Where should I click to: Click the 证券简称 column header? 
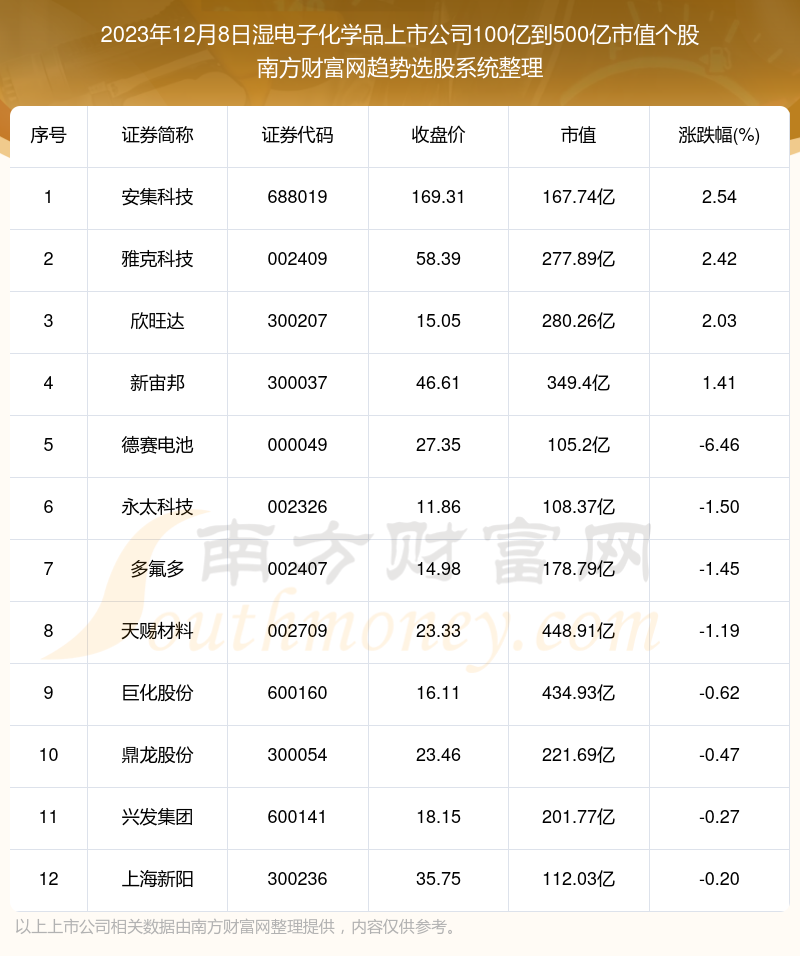tap(157, 135)
